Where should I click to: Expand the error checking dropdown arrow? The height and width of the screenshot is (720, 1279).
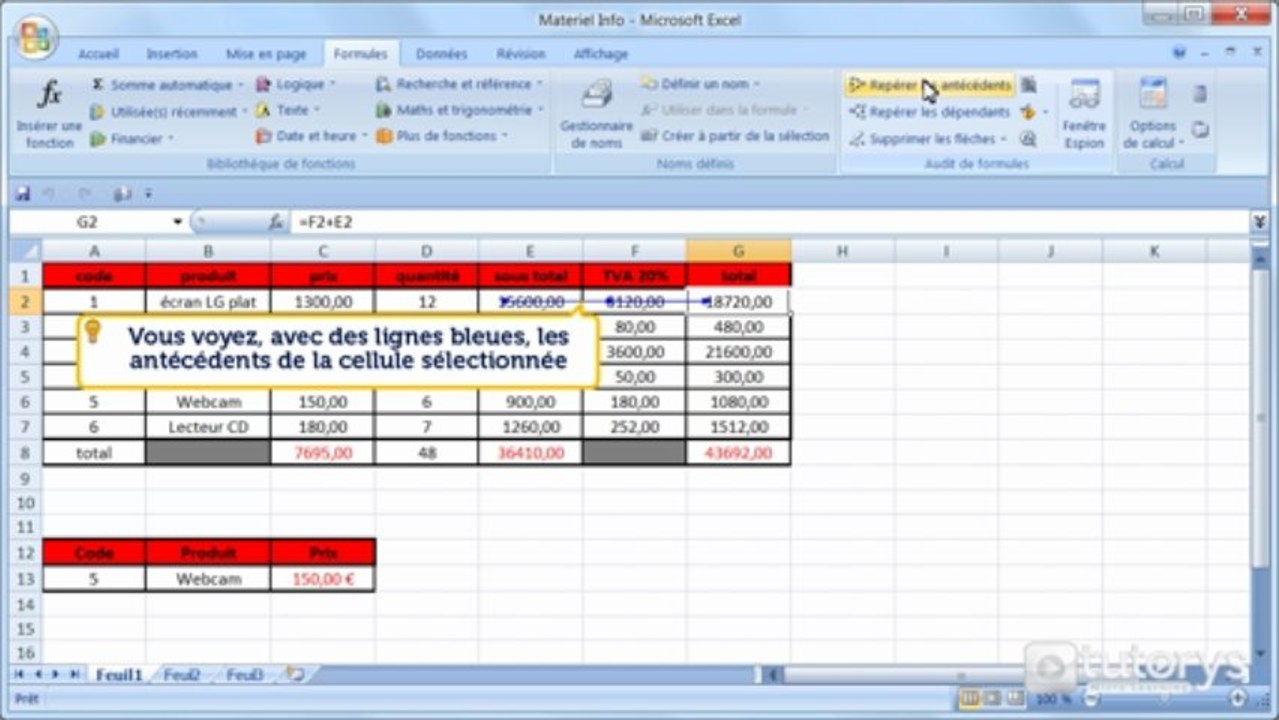pyautogui.click(x=1045, y=112)
